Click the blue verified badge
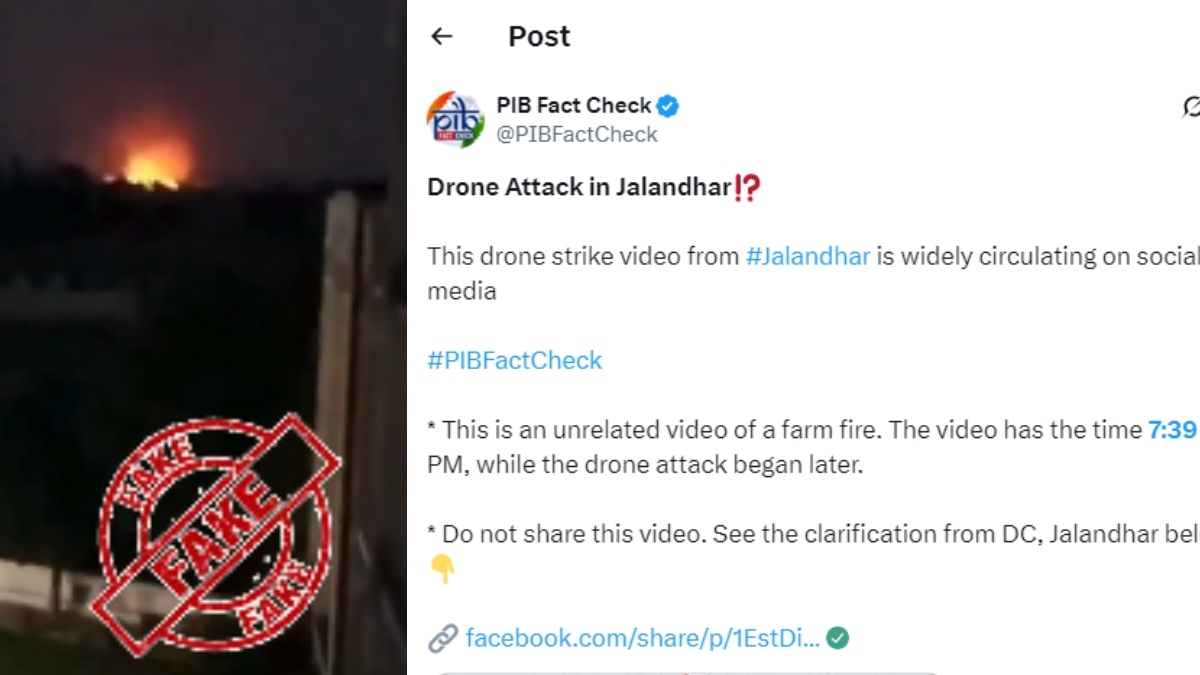This screenshot has width=1200, height=675. pyautogui.click(x=669, y=105)
